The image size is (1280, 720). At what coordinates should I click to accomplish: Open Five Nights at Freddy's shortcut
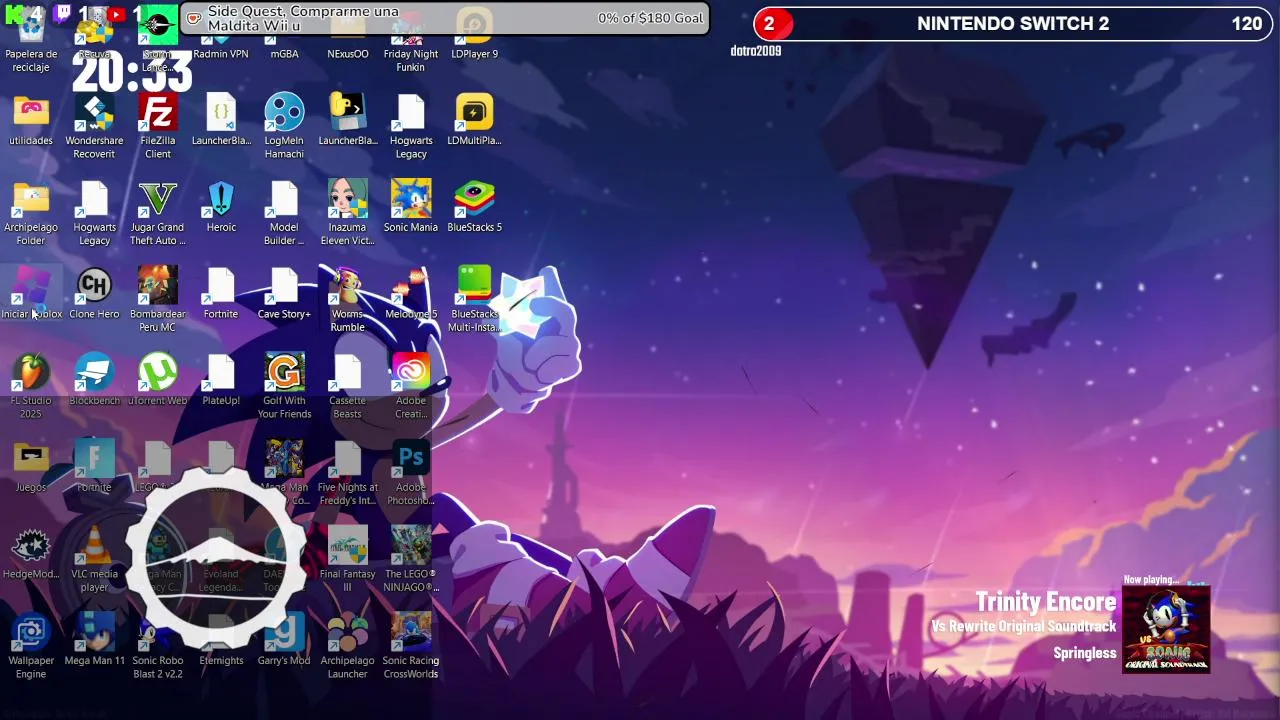tap(348, 474)
